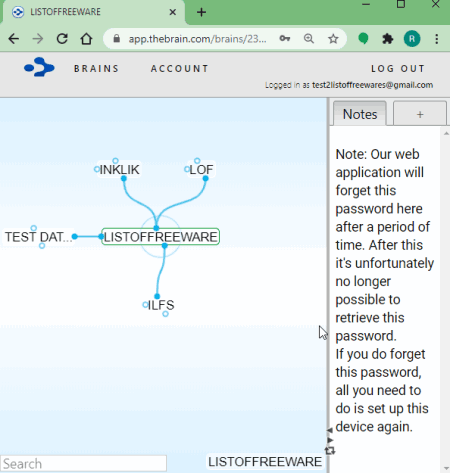
Task: Click the filled link dot under LOF
Action: (x=205, y=178)
